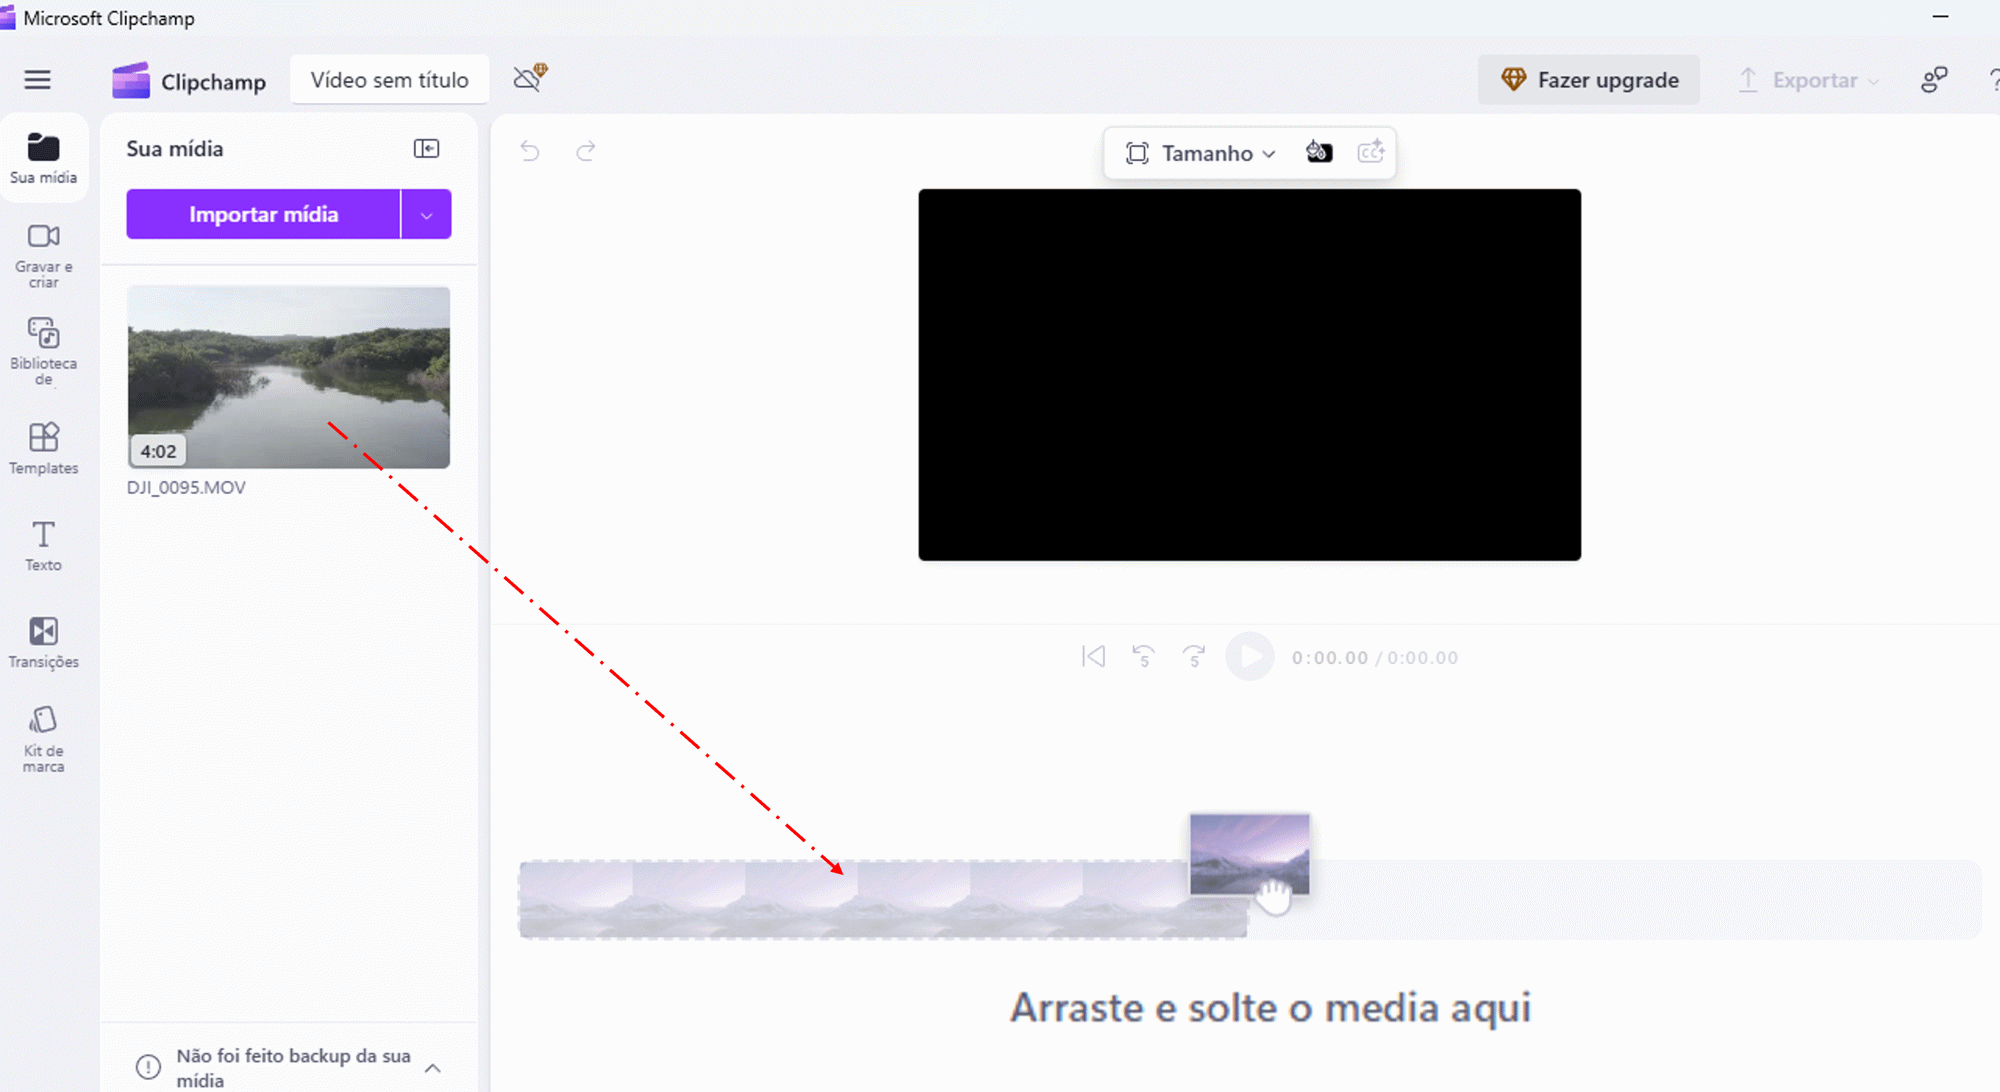Expand the backup warning chevron
The image size is (2000, 1092).
click(x=433, y=1068)
